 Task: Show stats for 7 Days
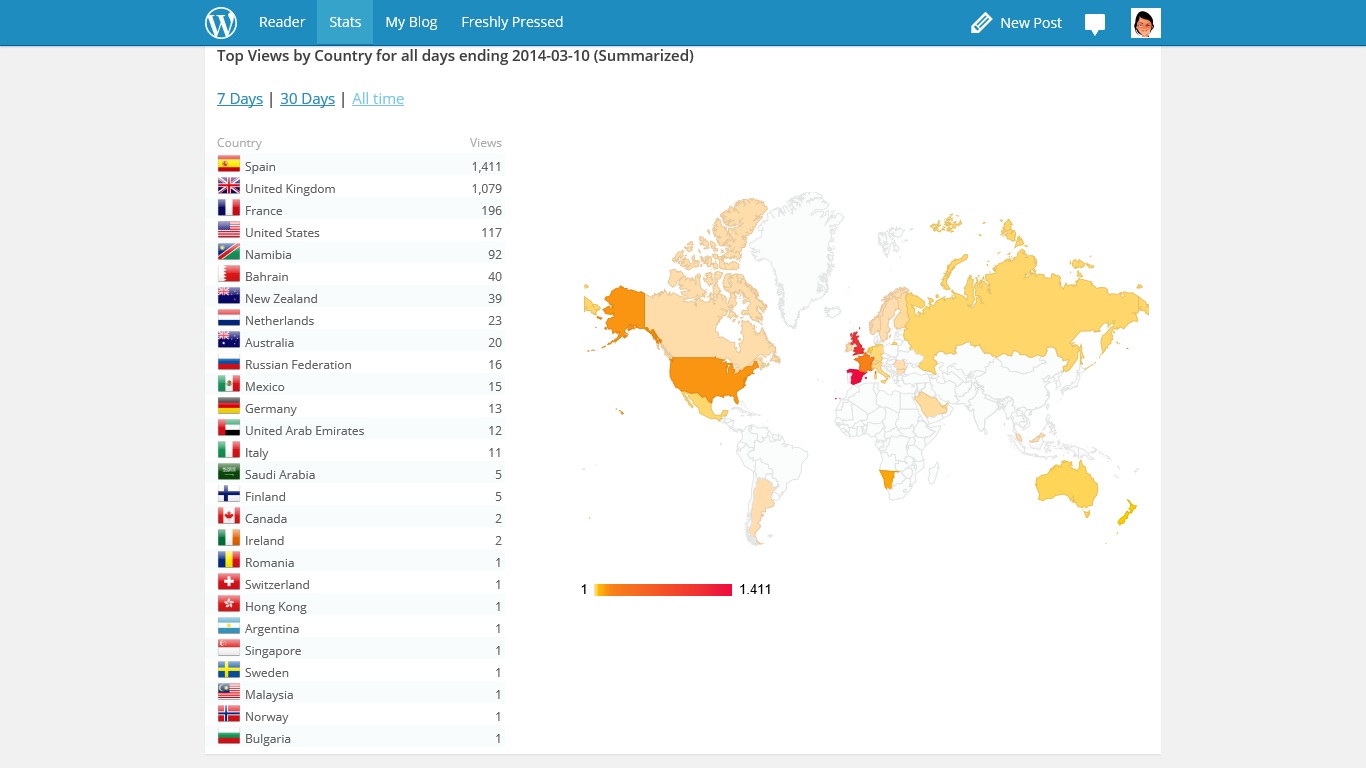pos(240,99)
